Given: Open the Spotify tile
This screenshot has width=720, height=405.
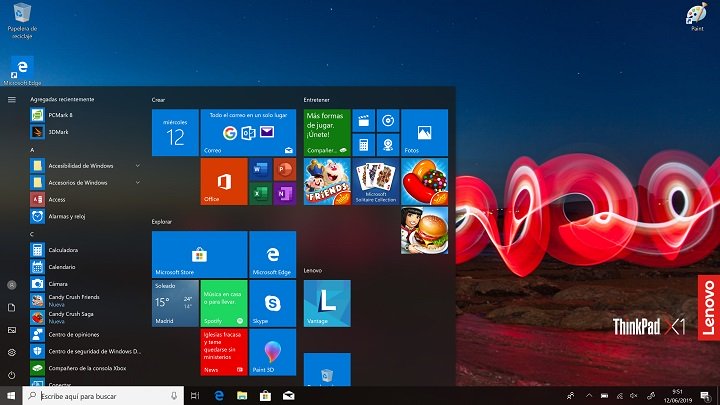Looking at the screenshot, I should click(224, 303).
